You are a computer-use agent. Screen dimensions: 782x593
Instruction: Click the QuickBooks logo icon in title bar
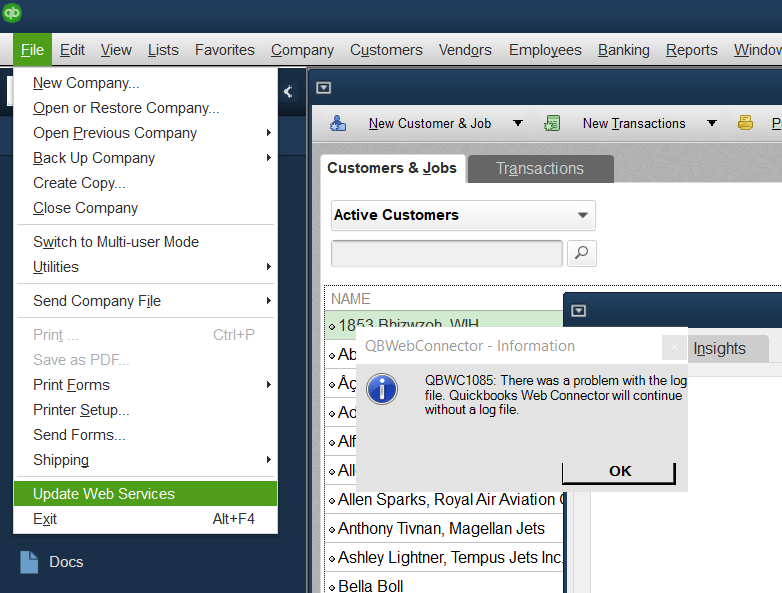click(x=11, y=12)
